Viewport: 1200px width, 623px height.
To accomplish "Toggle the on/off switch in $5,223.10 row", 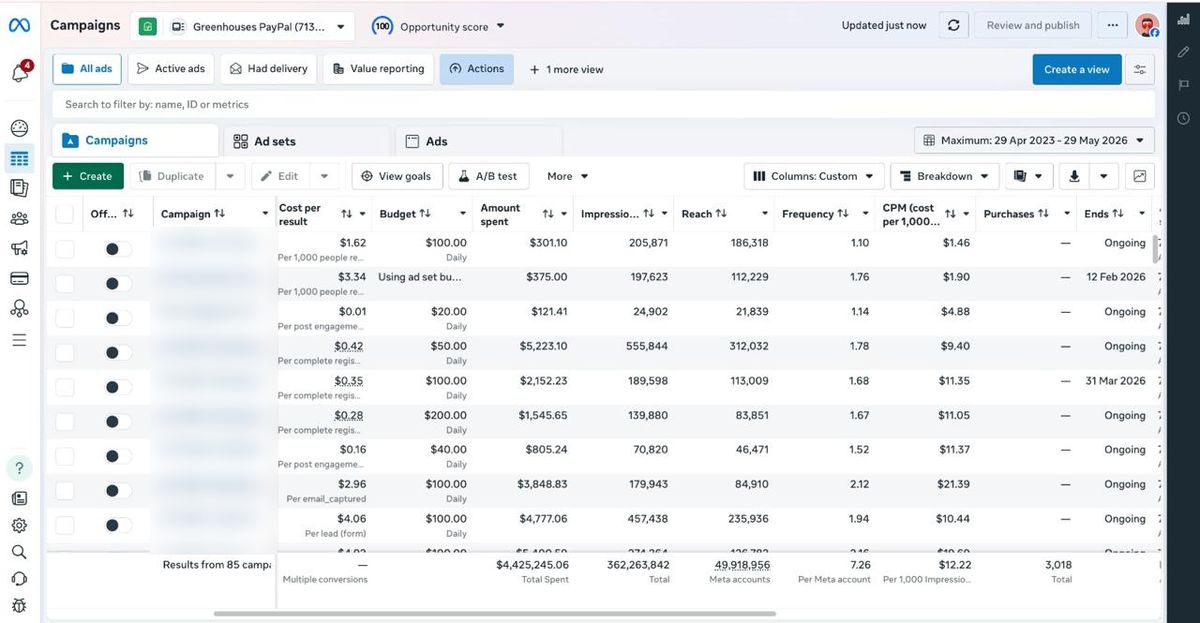I will pos(117,353).
